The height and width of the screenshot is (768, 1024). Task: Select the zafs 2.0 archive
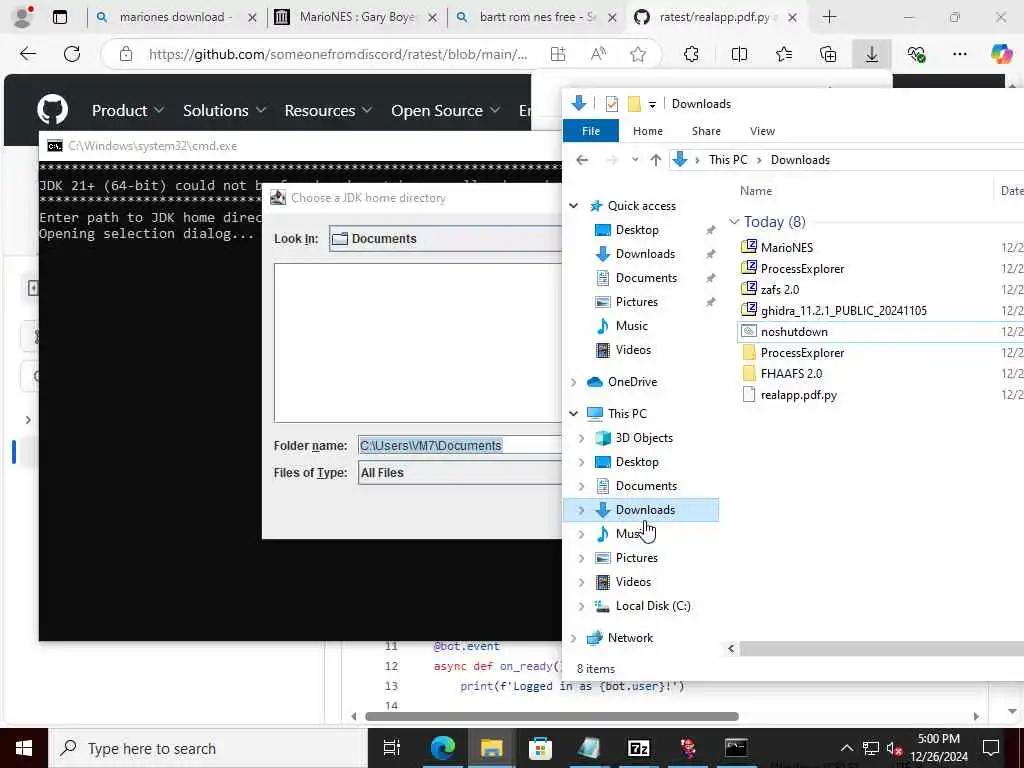(779, 290)
